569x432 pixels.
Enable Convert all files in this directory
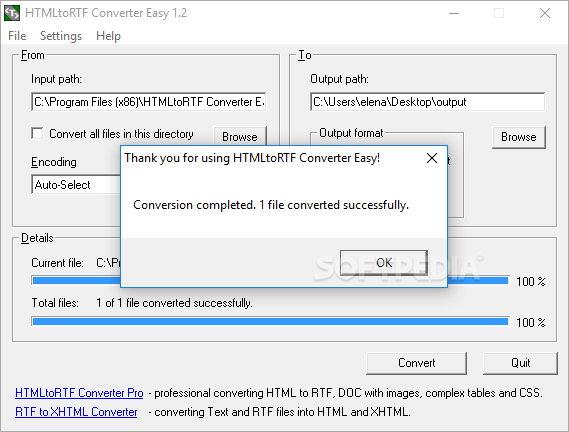37,133
